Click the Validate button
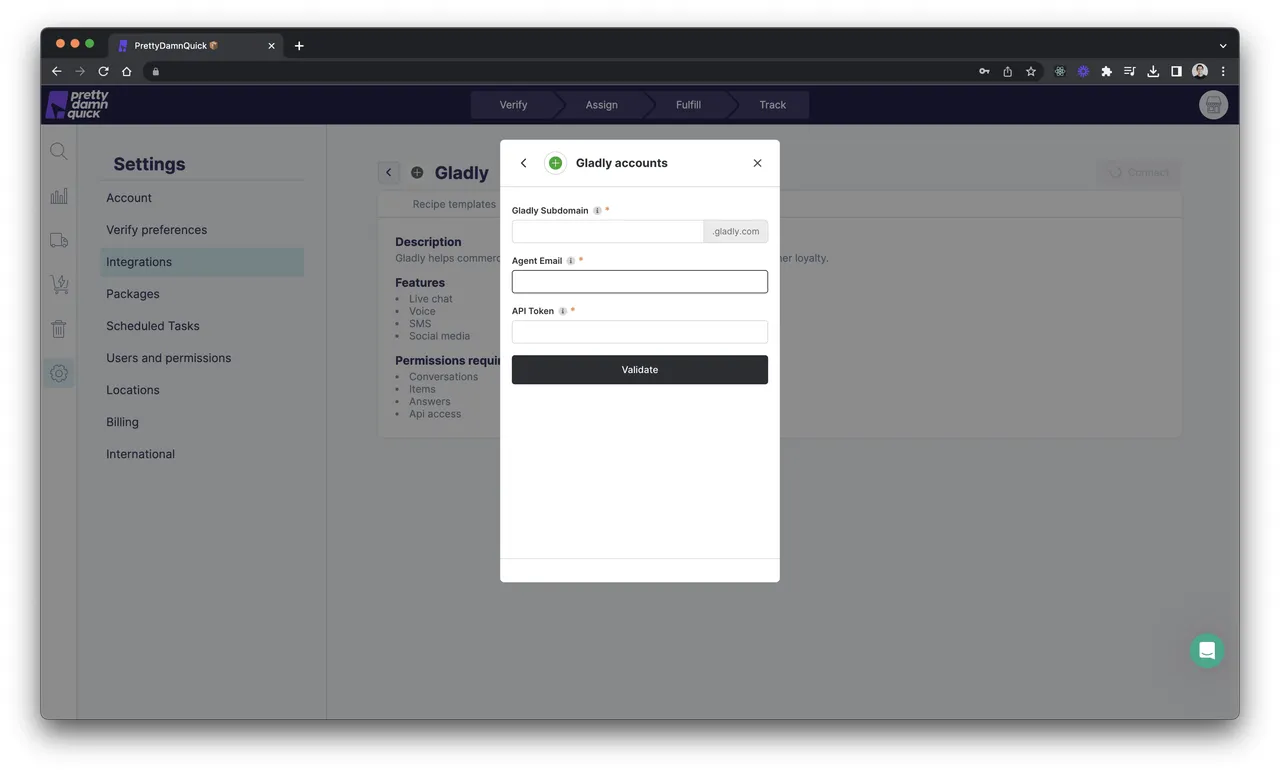This screenshot has width=1280, height=773. [640, 370]
